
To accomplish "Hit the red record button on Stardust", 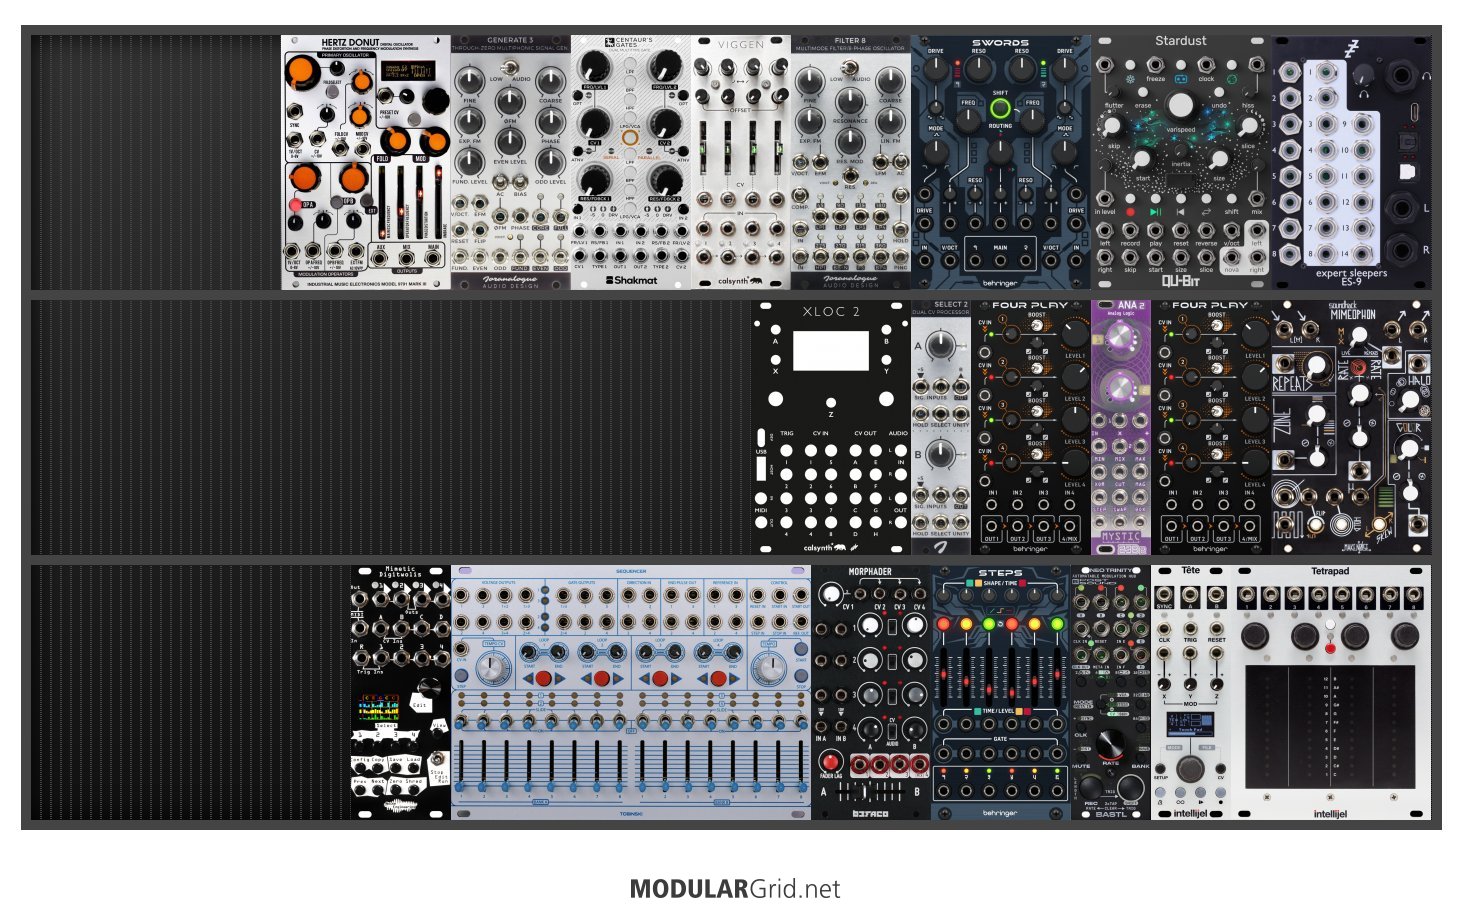I will (1131, 212).
